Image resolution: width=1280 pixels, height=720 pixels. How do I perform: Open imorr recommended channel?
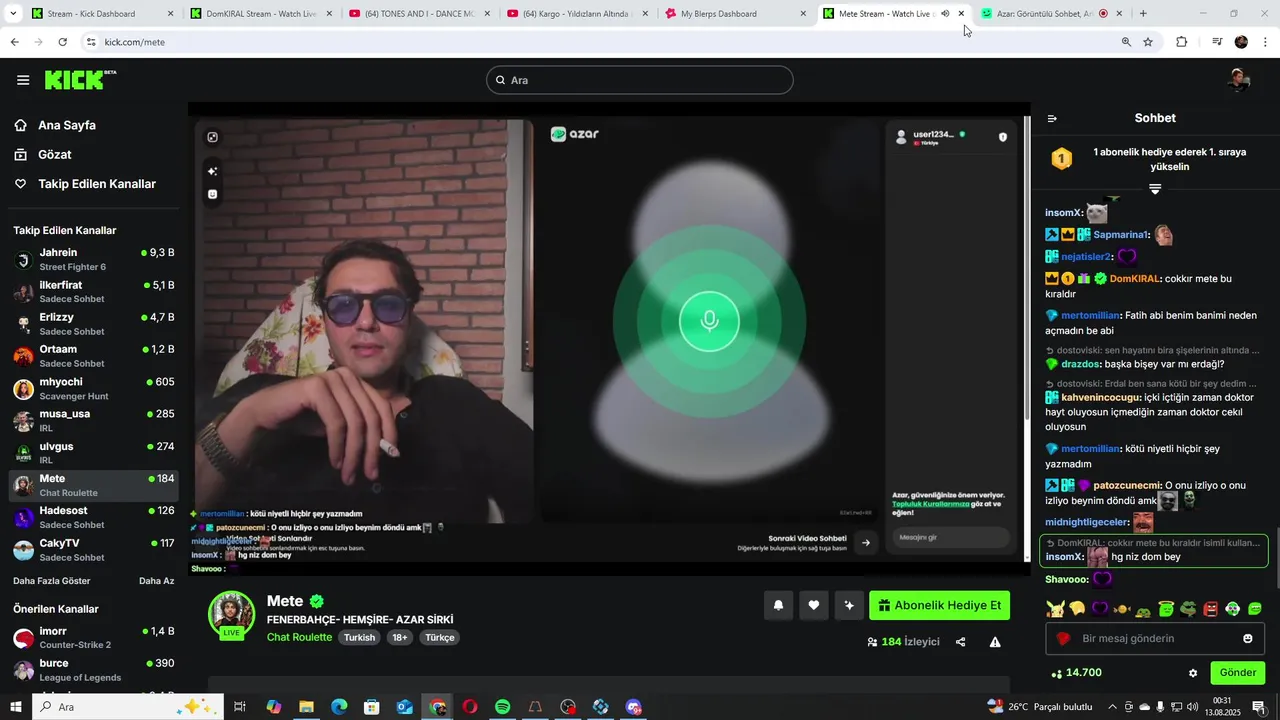point(94,638)
